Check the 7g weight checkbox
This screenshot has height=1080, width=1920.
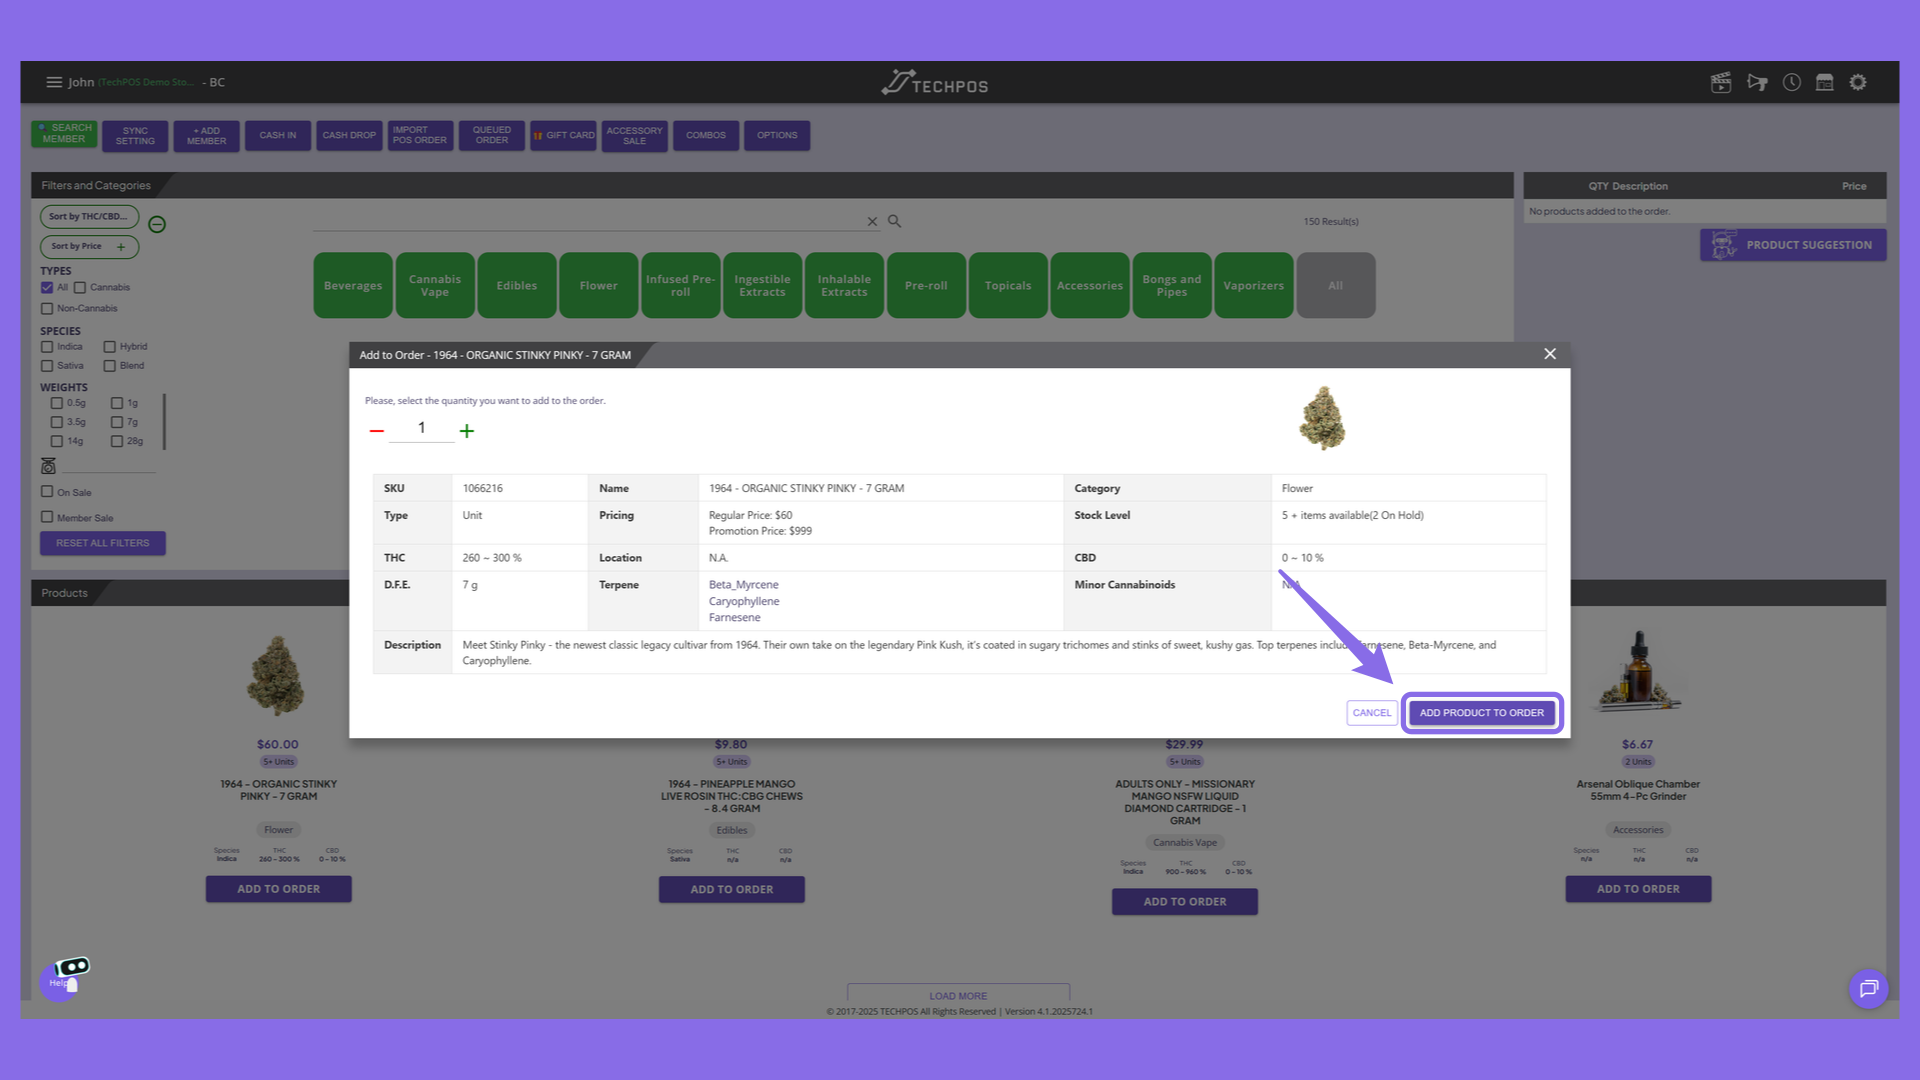117,422
